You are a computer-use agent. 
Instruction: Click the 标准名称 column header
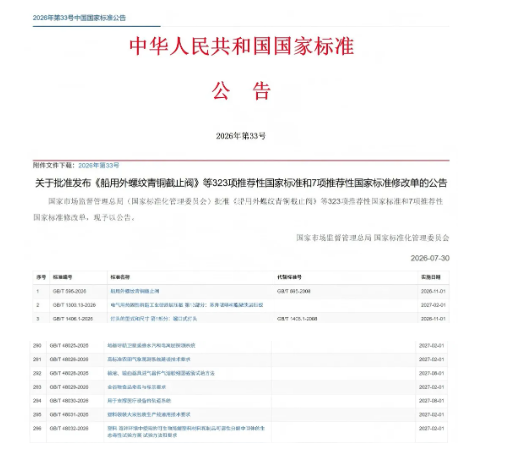[120, 277]
